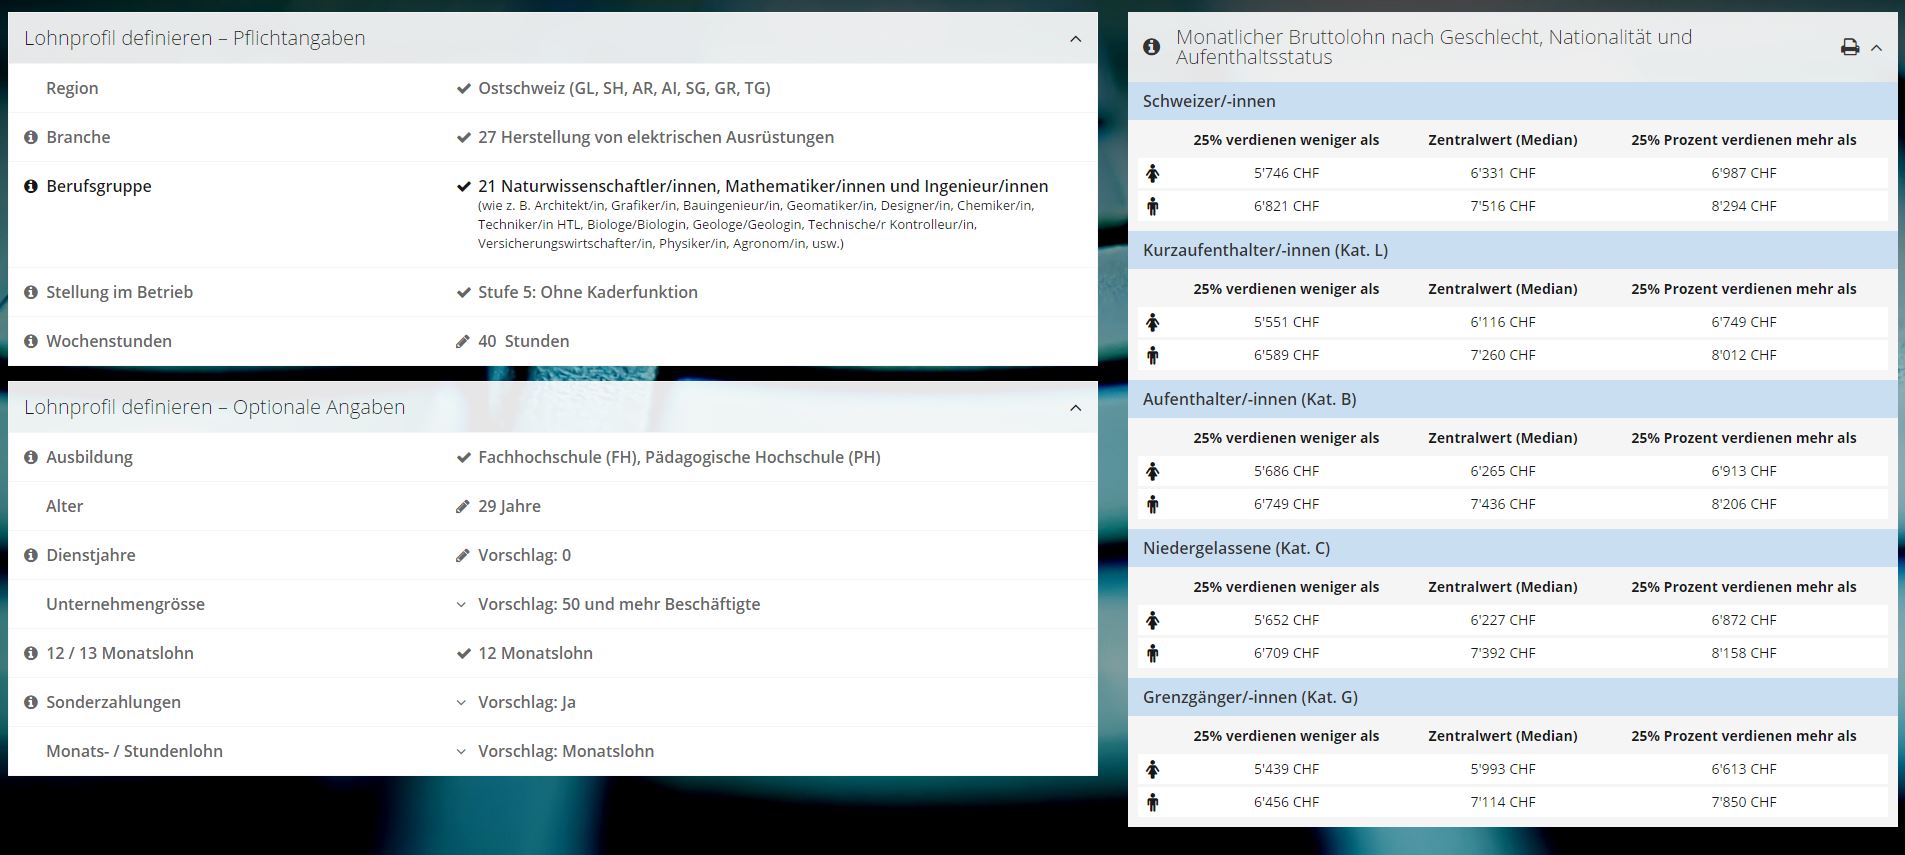This screenshot has height=855, width=1905.
Task: Change Berufsgruppe 21 Naturwissenschaftler/innen selection
Action: click(763, 186)
